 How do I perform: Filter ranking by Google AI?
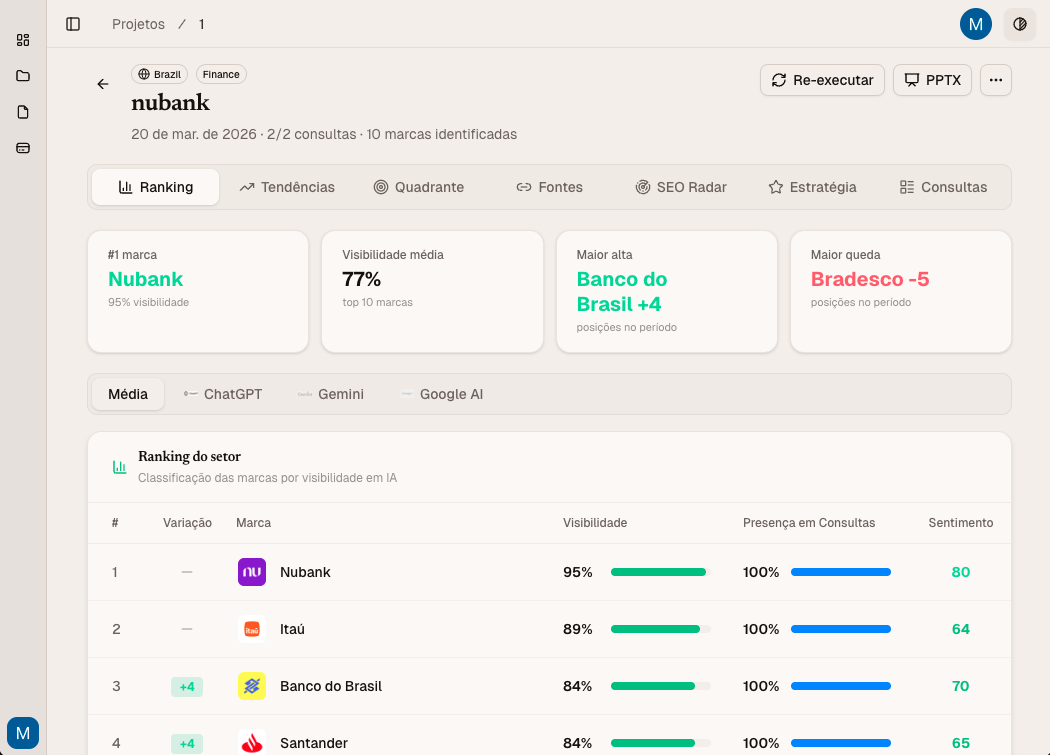tap(441, 394)
